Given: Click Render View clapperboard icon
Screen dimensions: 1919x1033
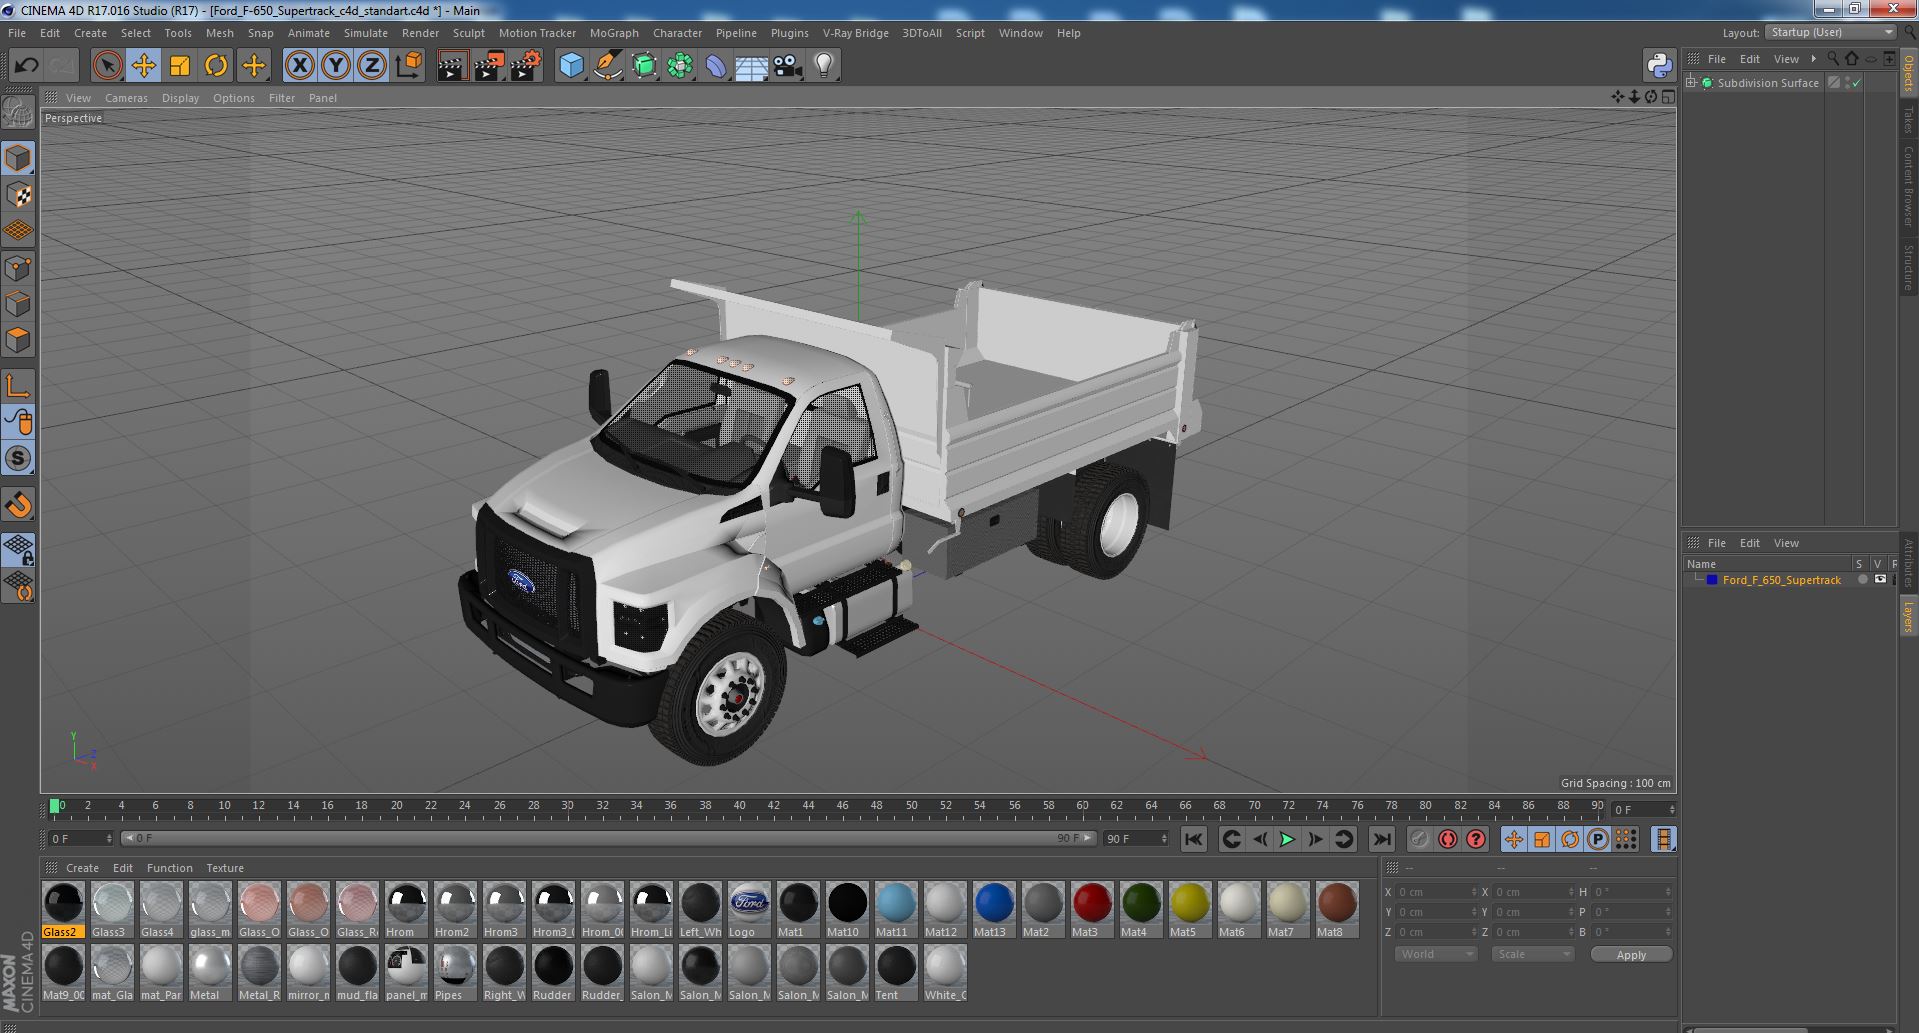Looking at the screenshot, I should [452, 66].
